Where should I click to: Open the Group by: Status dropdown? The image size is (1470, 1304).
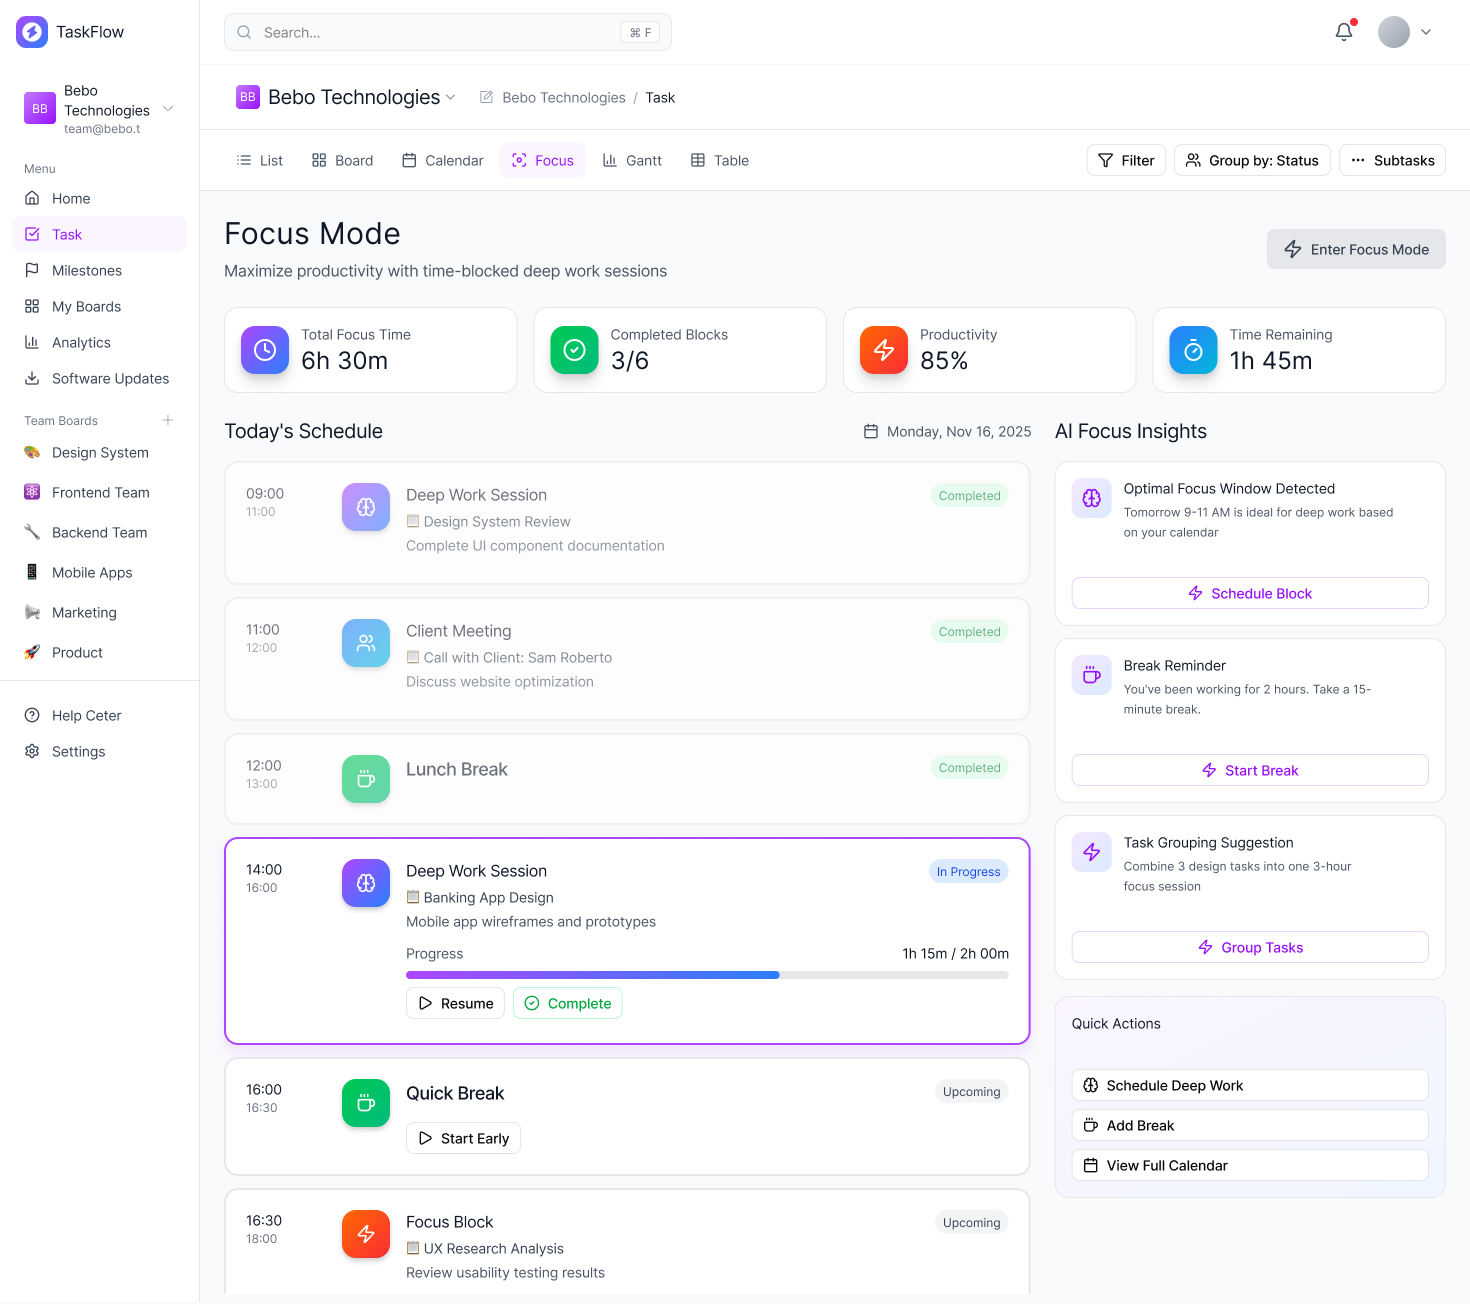[x=1252, y=160]
